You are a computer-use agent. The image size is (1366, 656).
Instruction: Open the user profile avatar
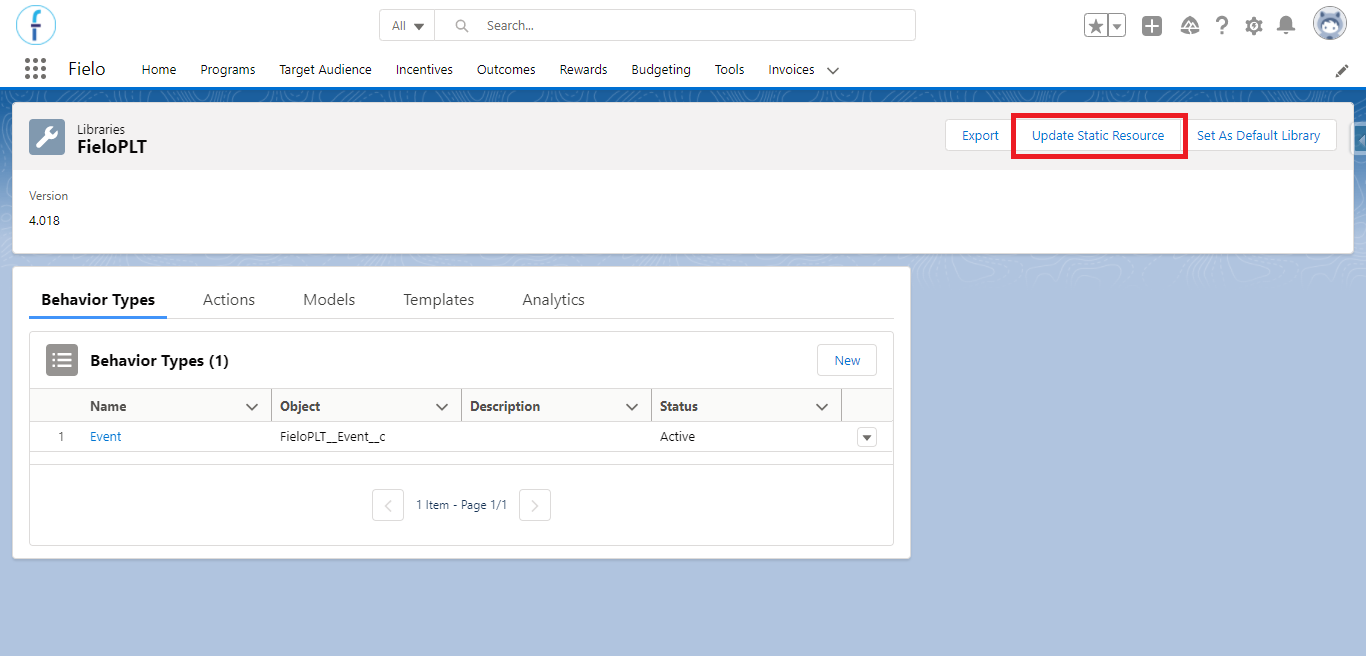[1330, 24]
